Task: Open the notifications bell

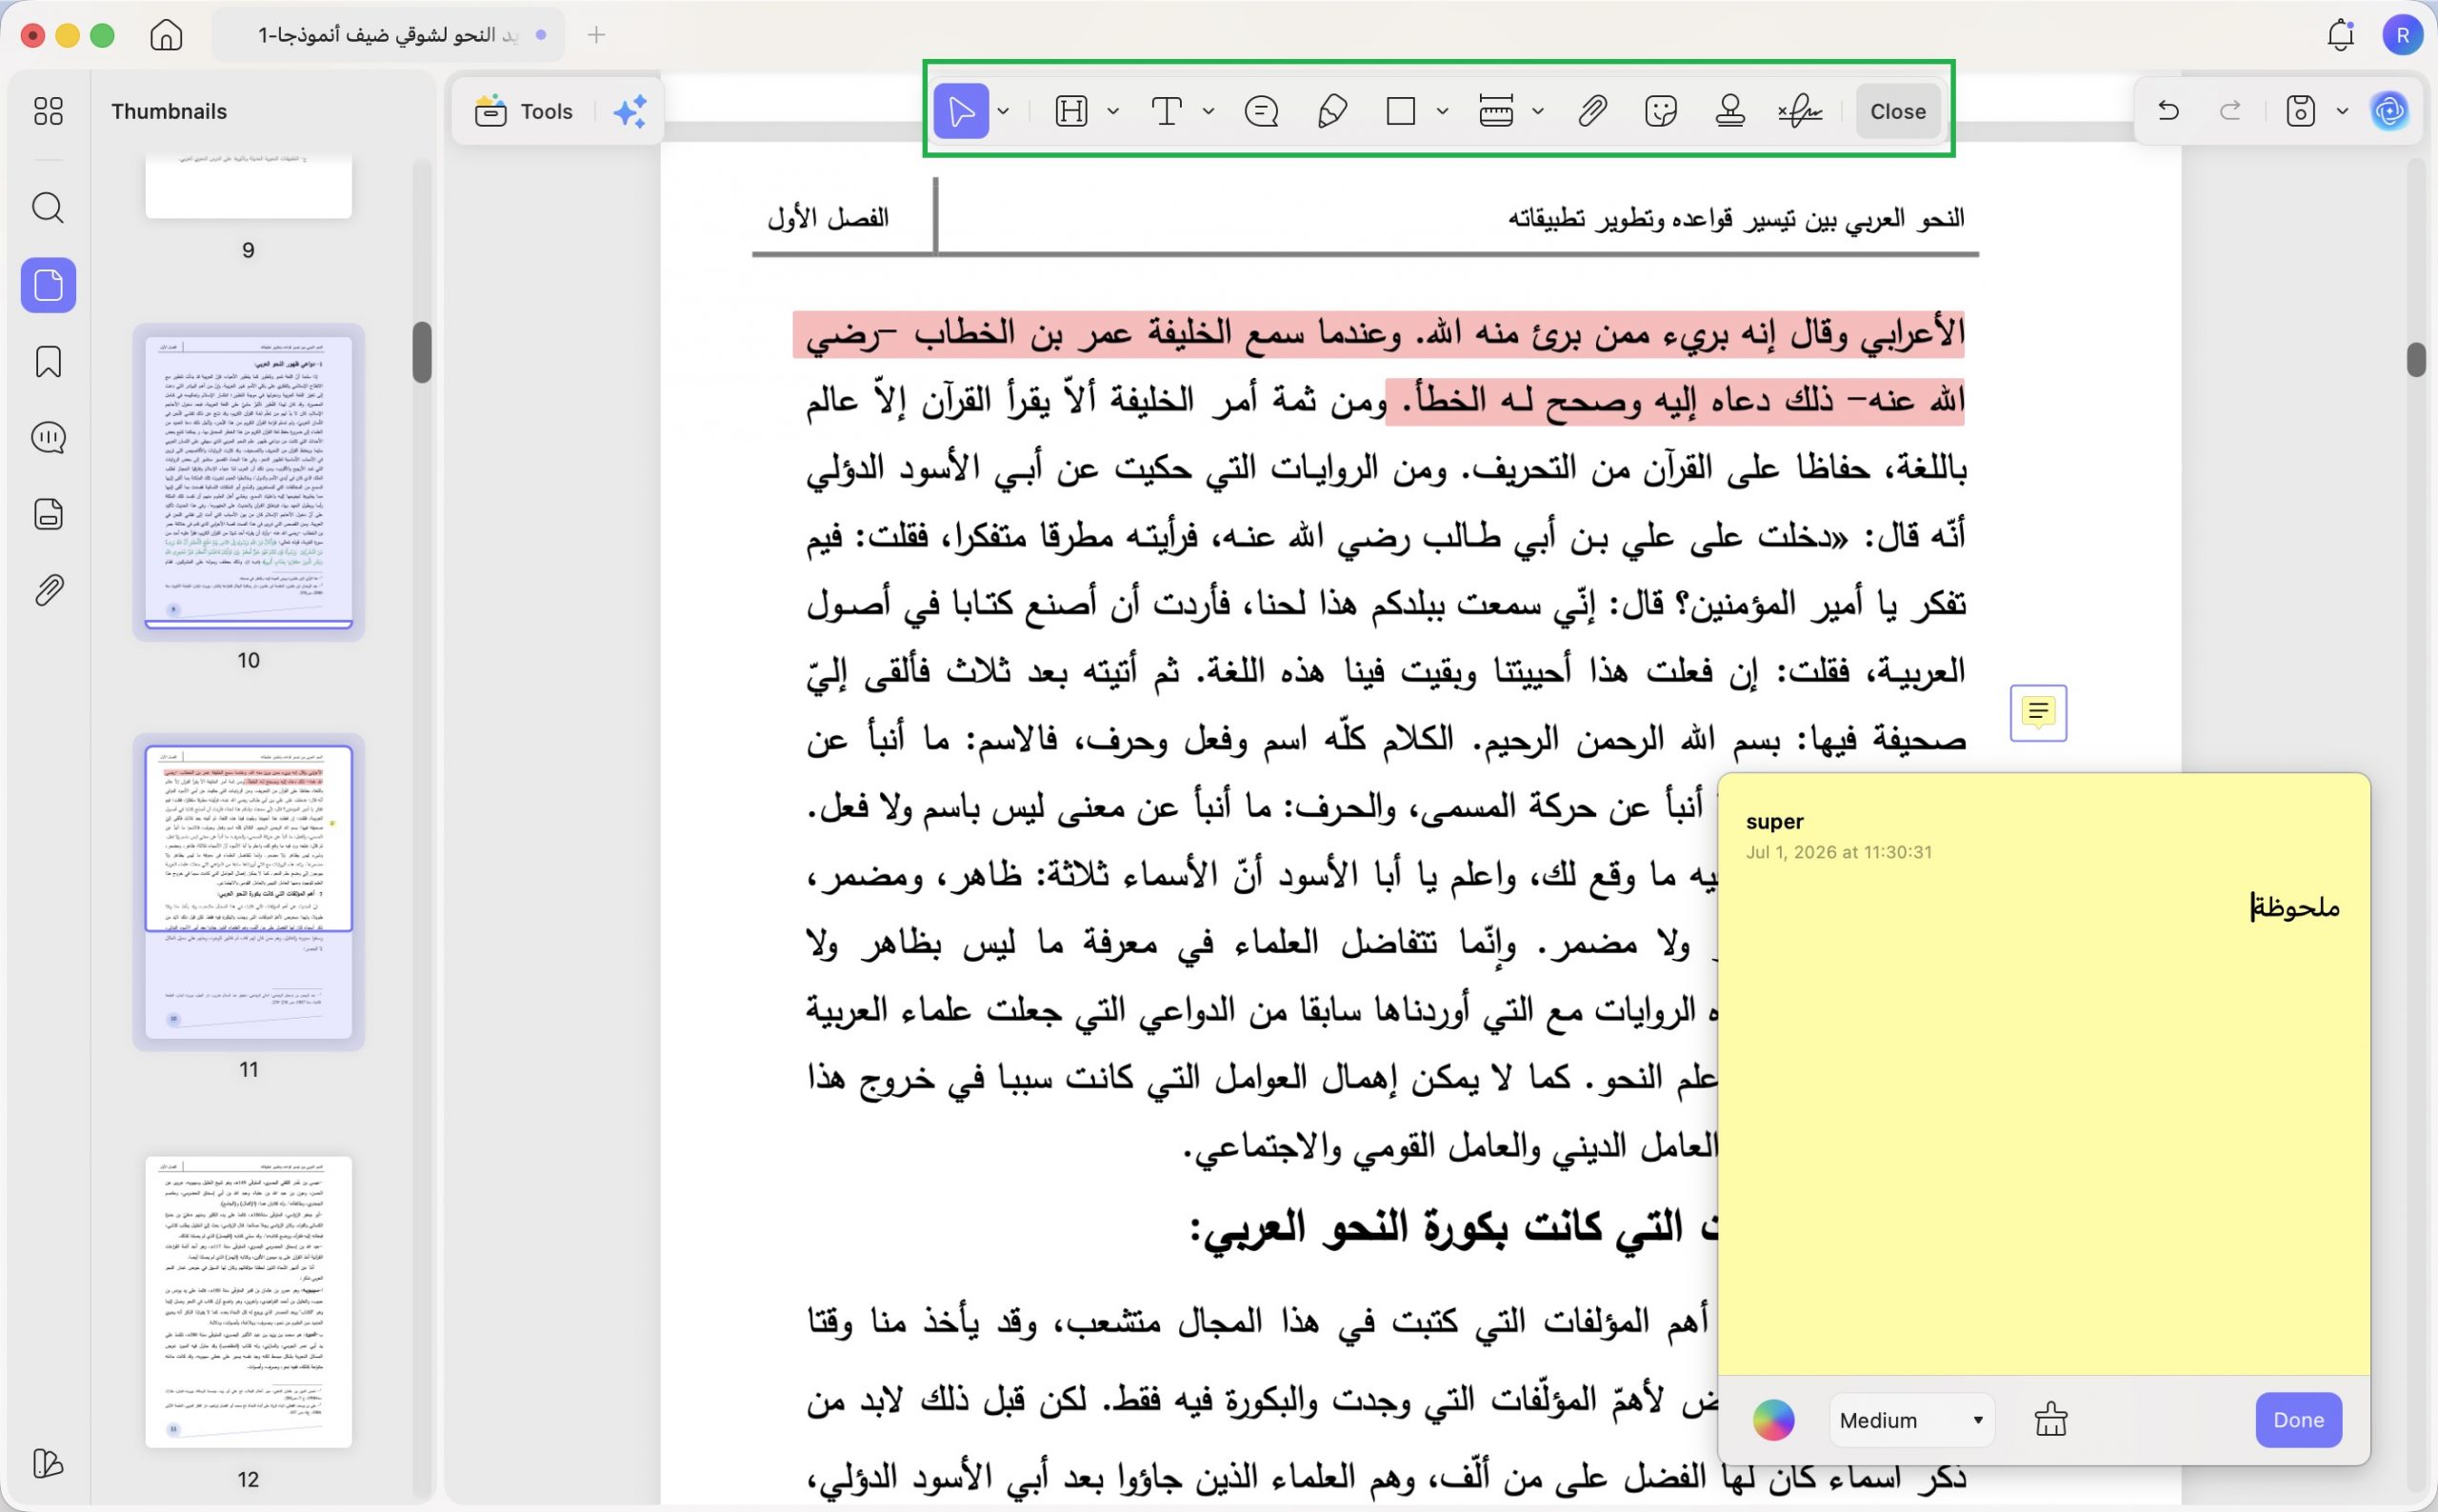Action: pyautogui.click(x=2340, y=35)
